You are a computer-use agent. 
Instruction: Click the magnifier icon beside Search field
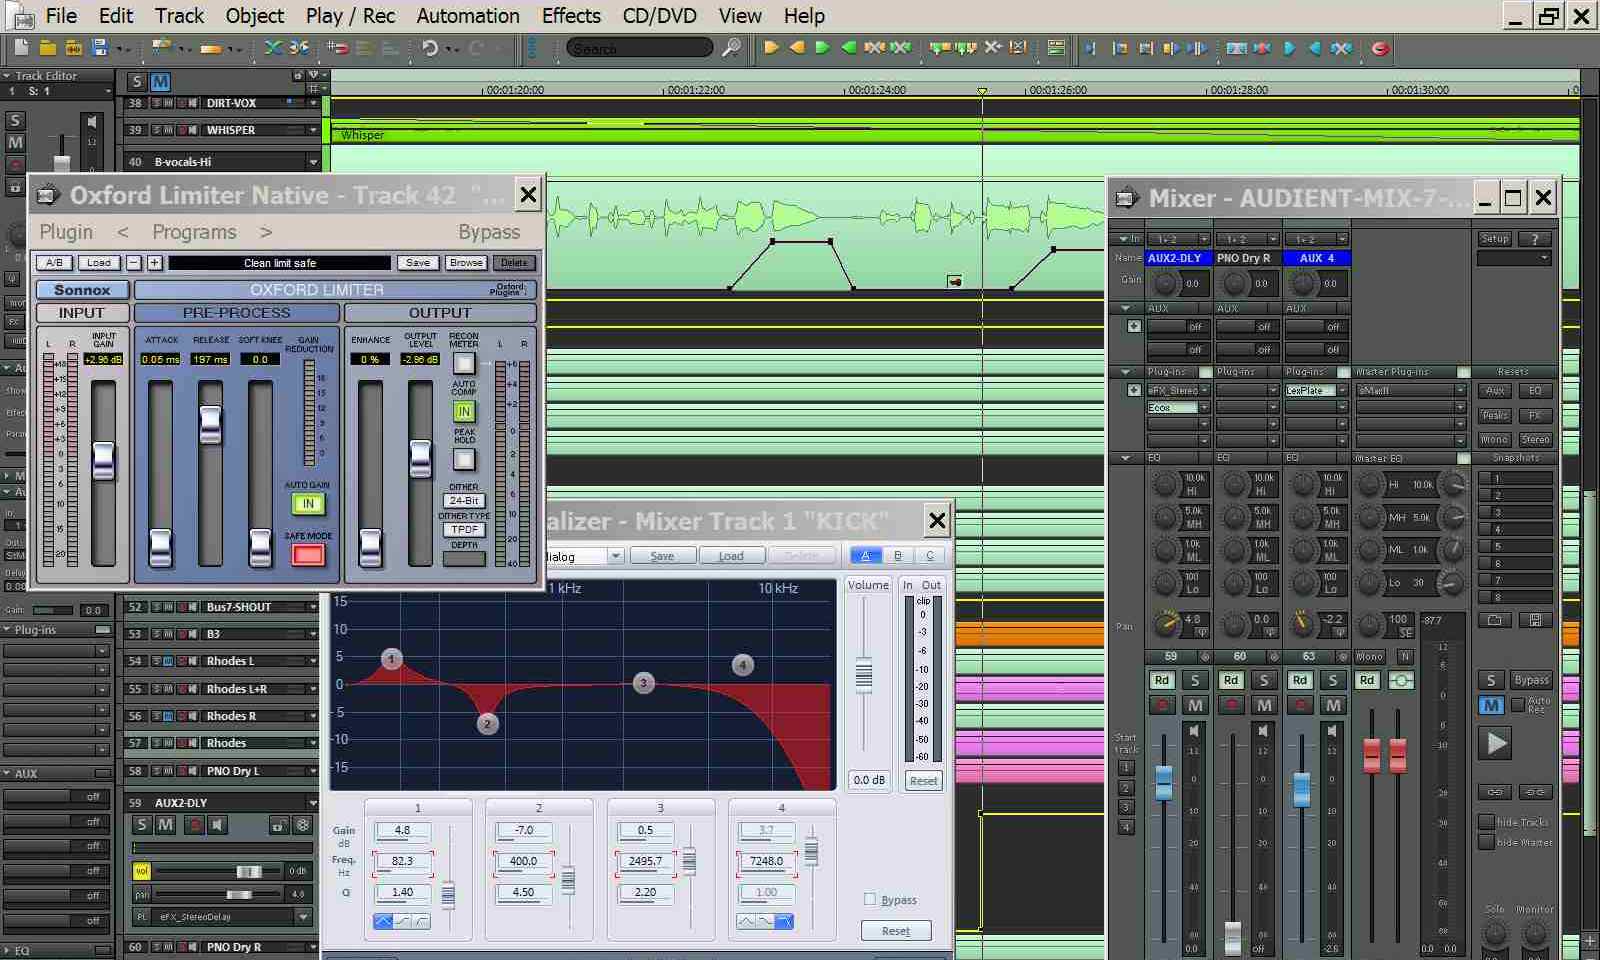click(x=732, y=47)
